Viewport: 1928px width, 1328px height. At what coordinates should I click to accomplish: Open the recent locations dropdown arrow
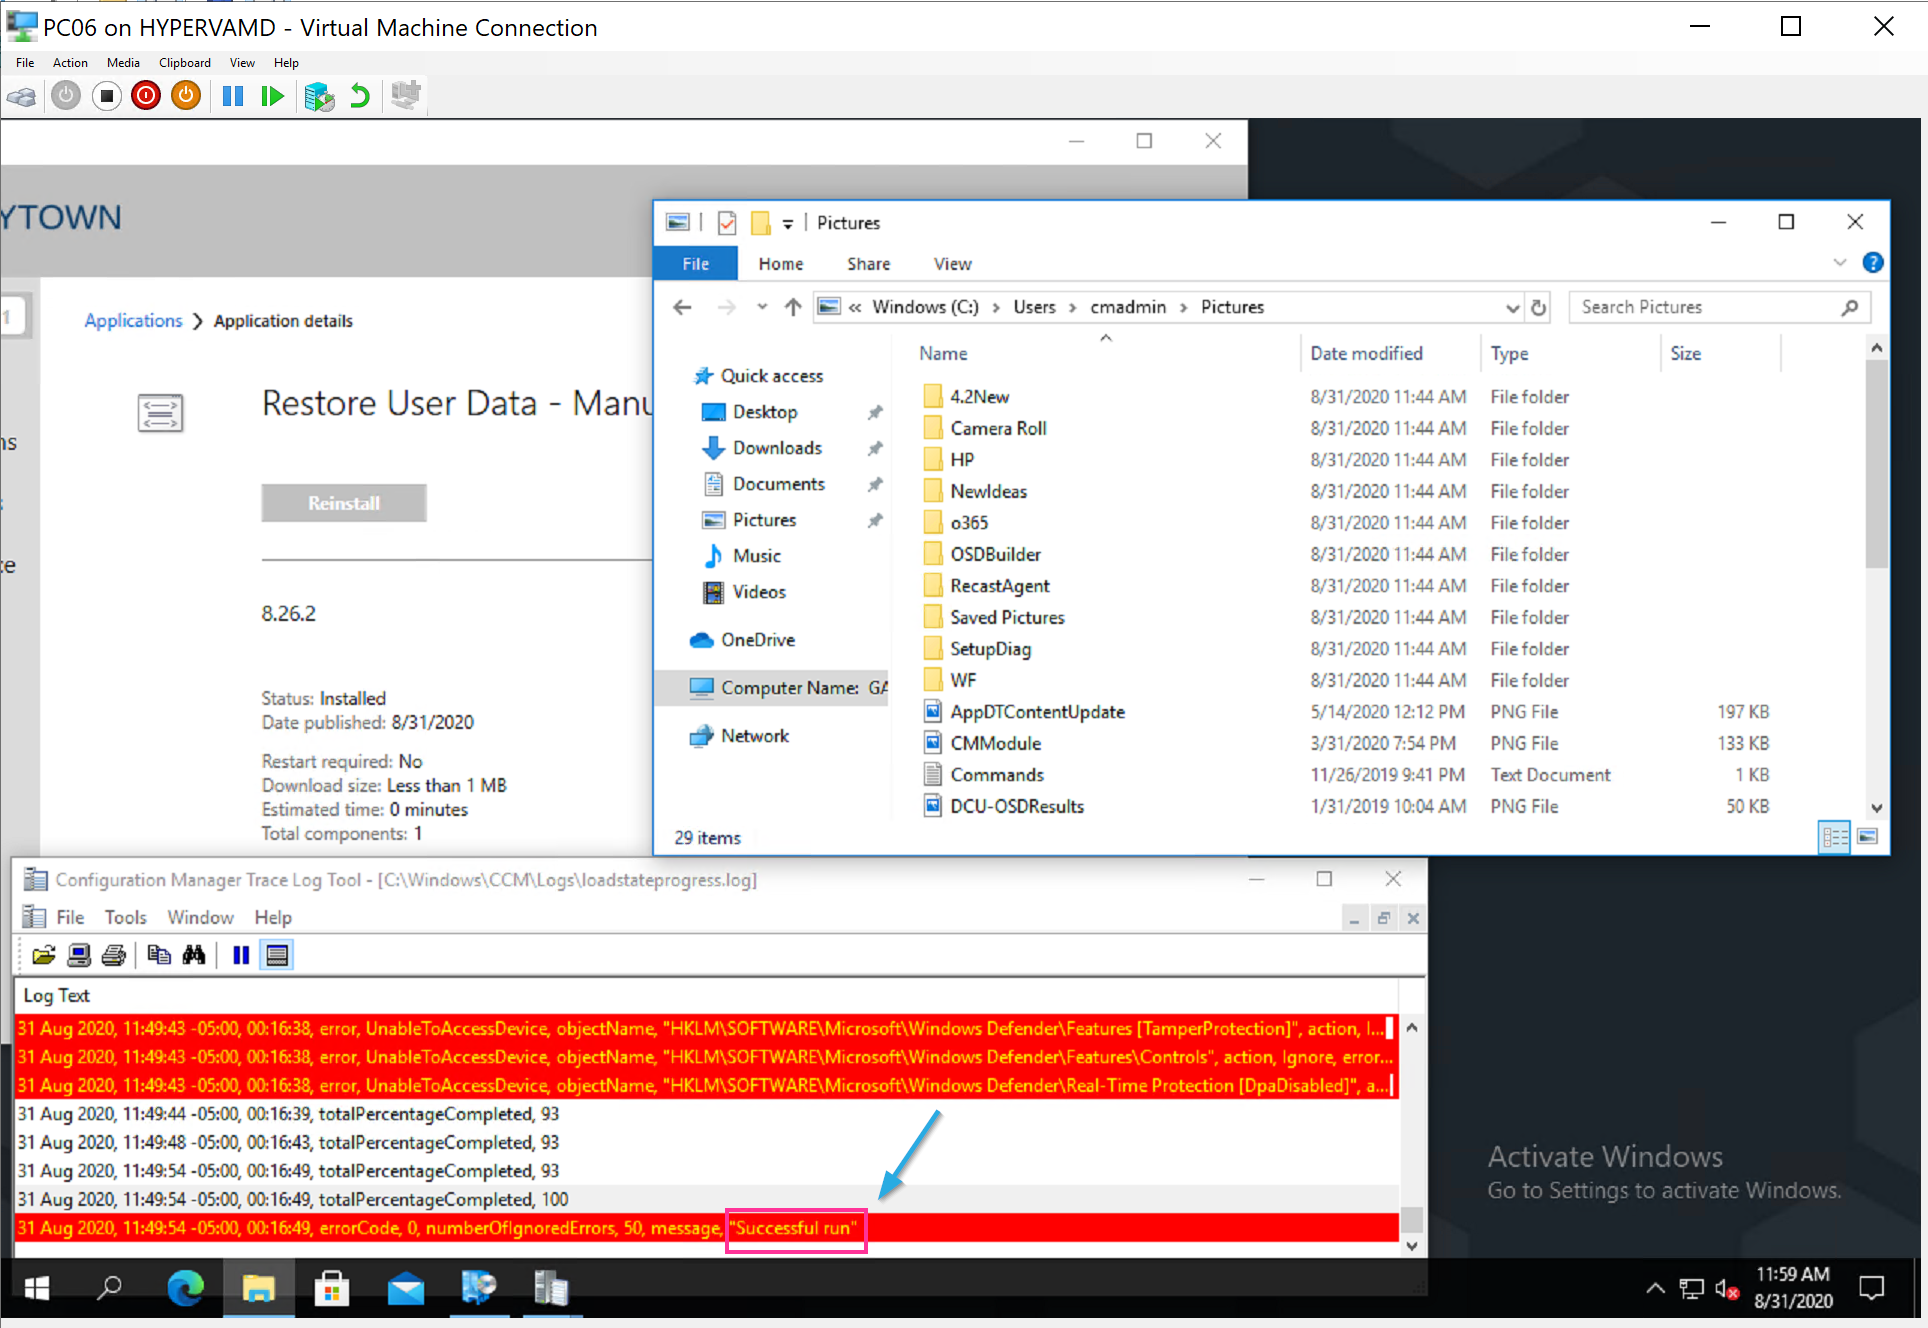pyautogui.click(x=762, y=307)
